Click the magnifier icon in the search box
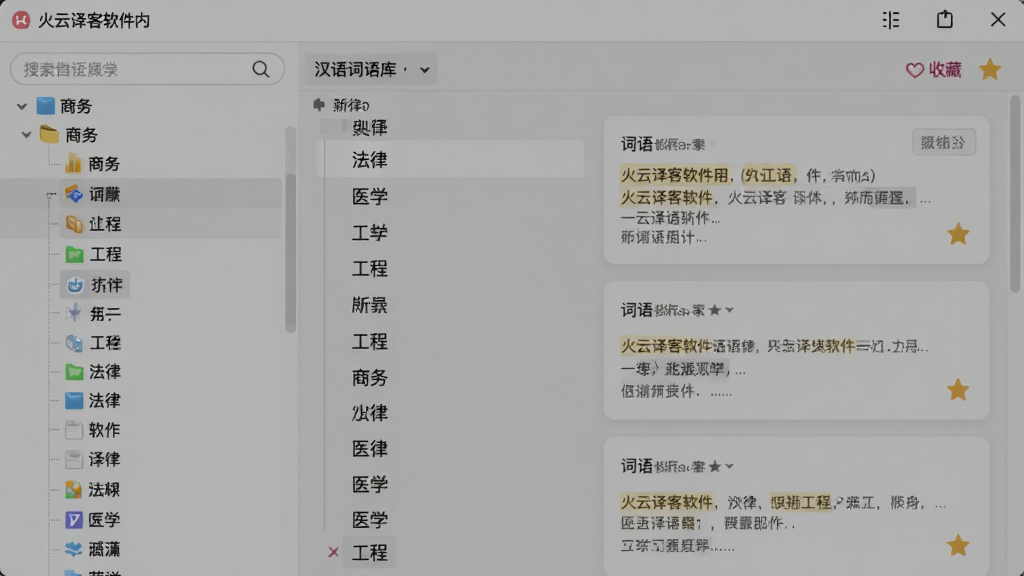This screenshot has width=1024, height=576. pyautogui.click(x=261, y=69)
